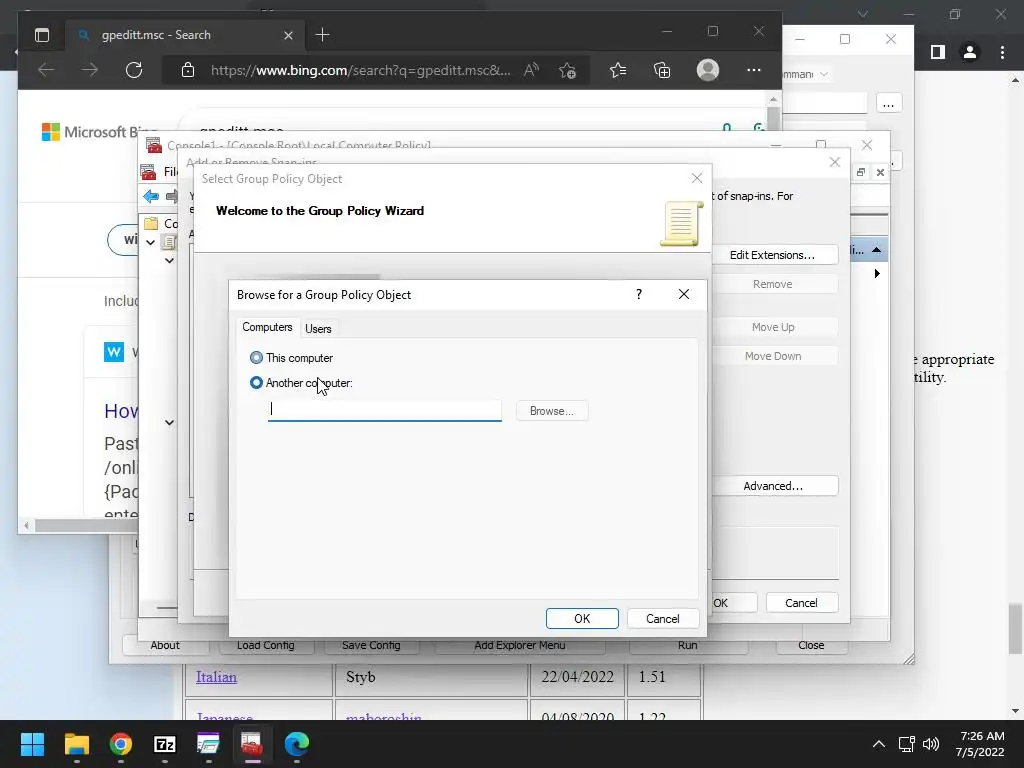This screenshot has width=1024, height=768.
Task: Click the Load Config button
Action: click(x=266, y=645)
